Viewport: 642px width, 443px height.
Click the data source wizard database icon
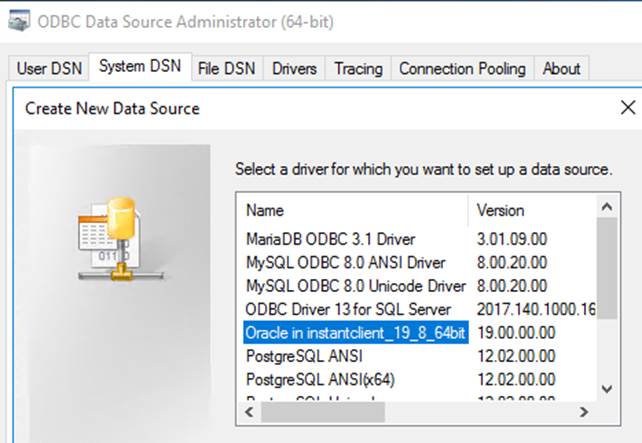[120, 239]
